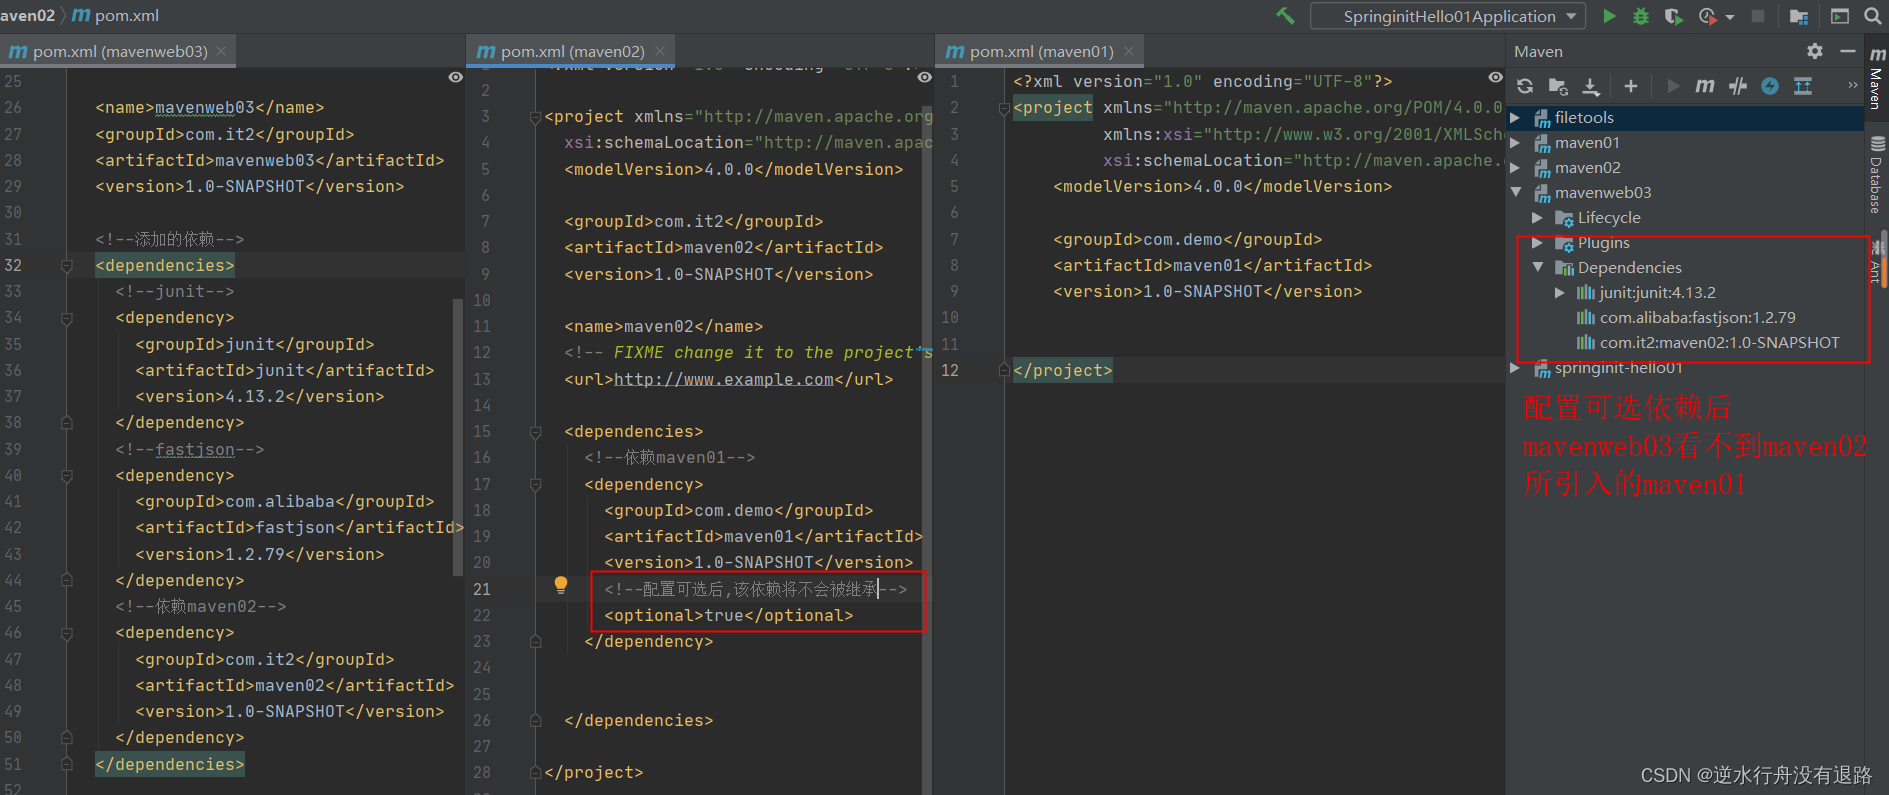This screenshot has height=795, width=1889.
Task: Click the optional true line in maven02 pom
Action: [x=728, y=615]
